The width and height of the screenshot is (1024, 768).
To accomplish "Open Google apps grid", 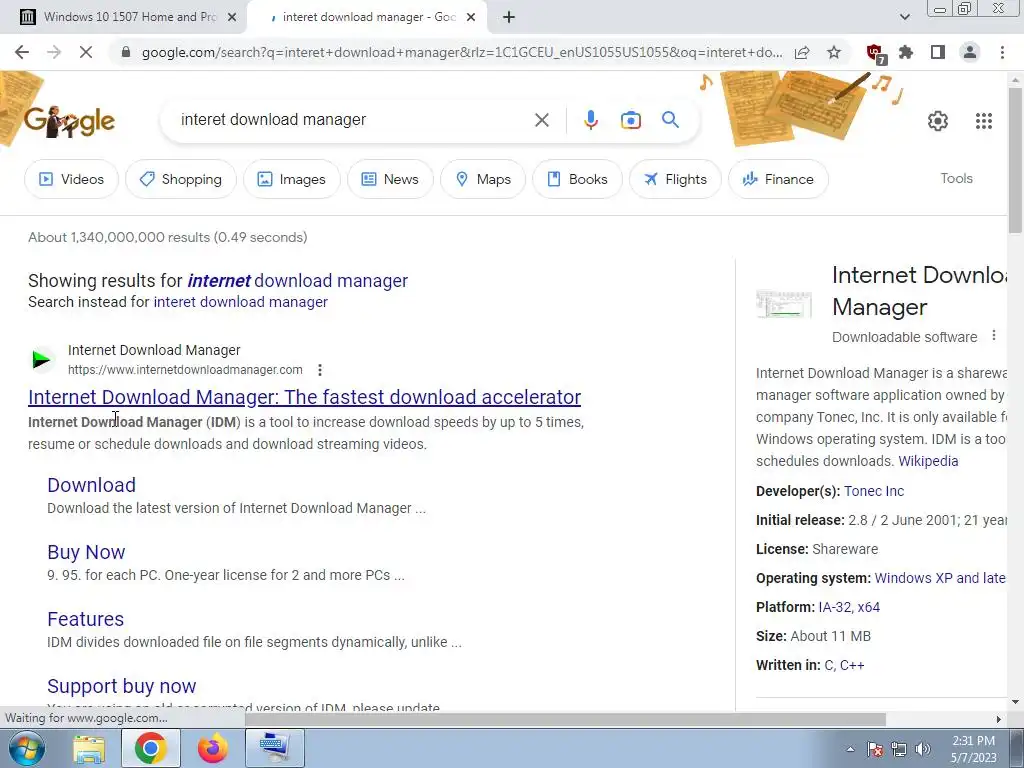I will (984, 121).
